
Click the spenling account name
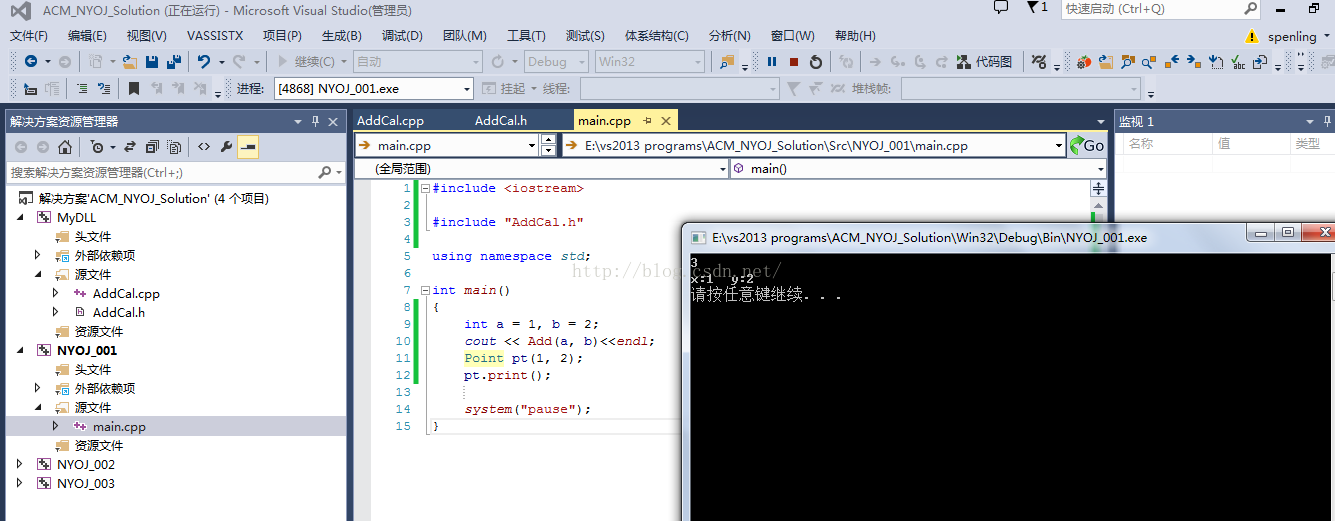tap(1292, 36)
